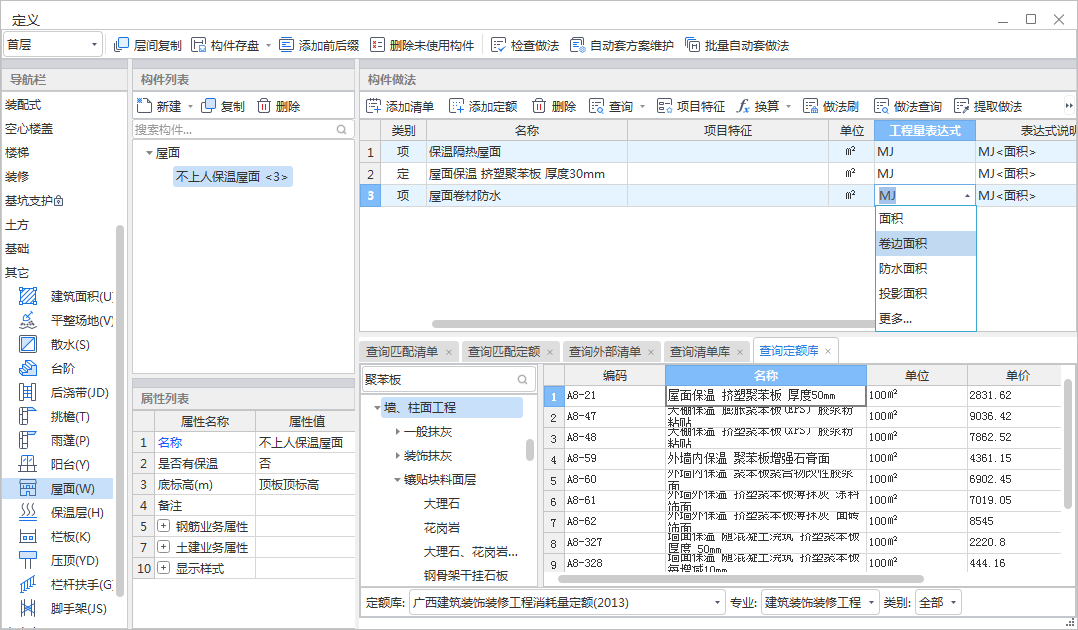Click 复制 icon in component list
1078x630 pixels.
coord(208,106)
